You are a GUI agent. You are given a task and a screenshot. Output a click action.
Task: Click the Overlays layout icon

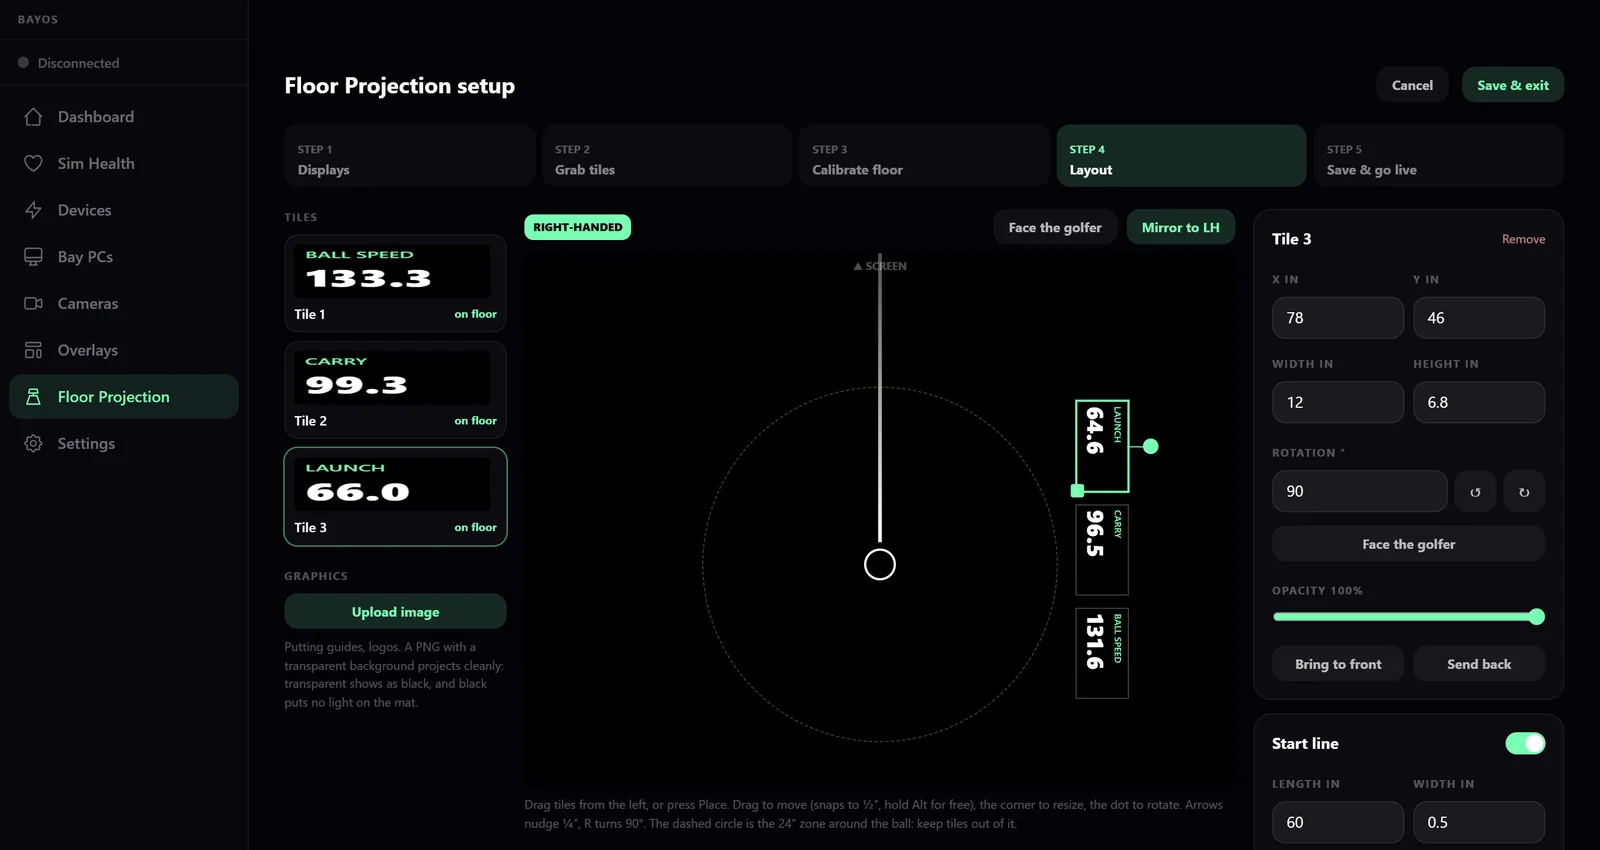point(33,350)
